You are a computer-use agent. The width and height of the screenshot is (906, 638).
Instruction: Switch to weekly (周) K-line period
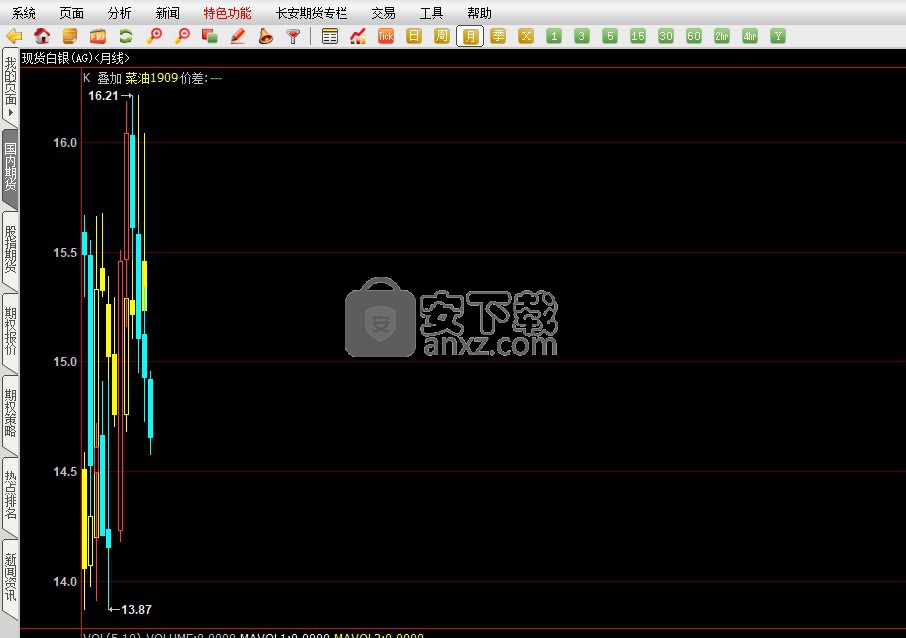(442, 37)
